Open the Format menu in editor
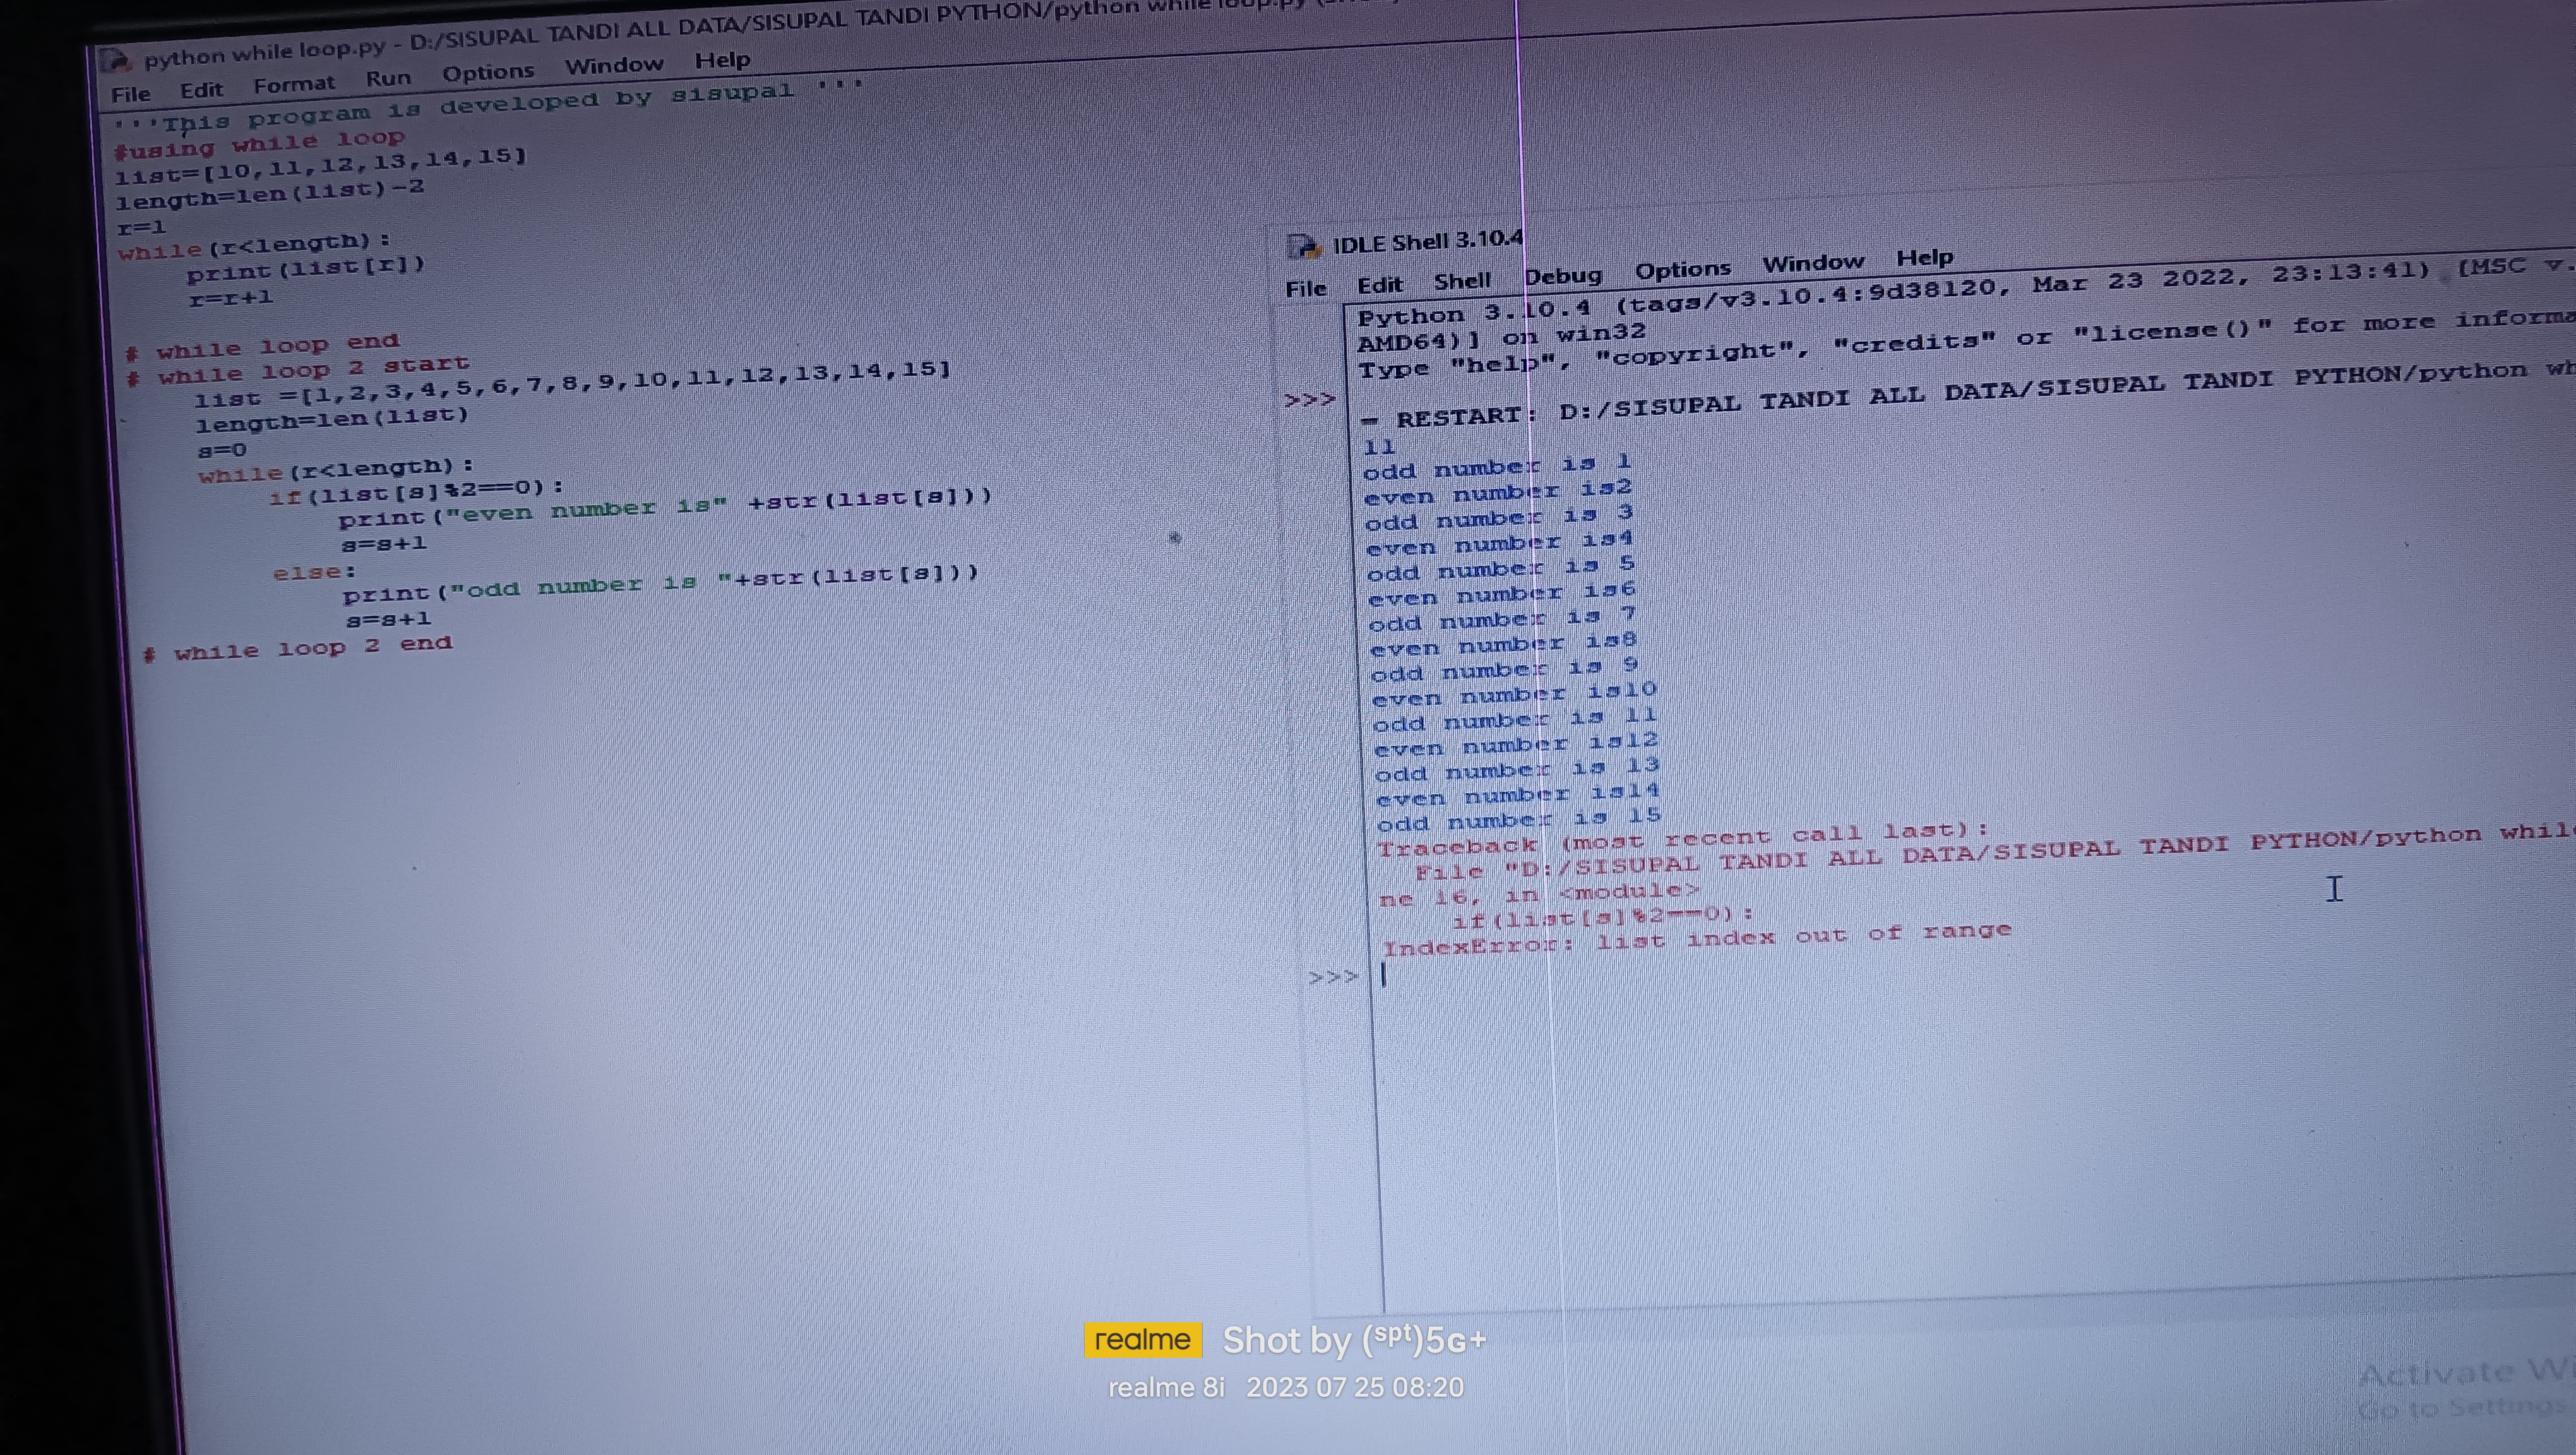This screenshot has height=1455, width=2576. [x=293, y=84]
